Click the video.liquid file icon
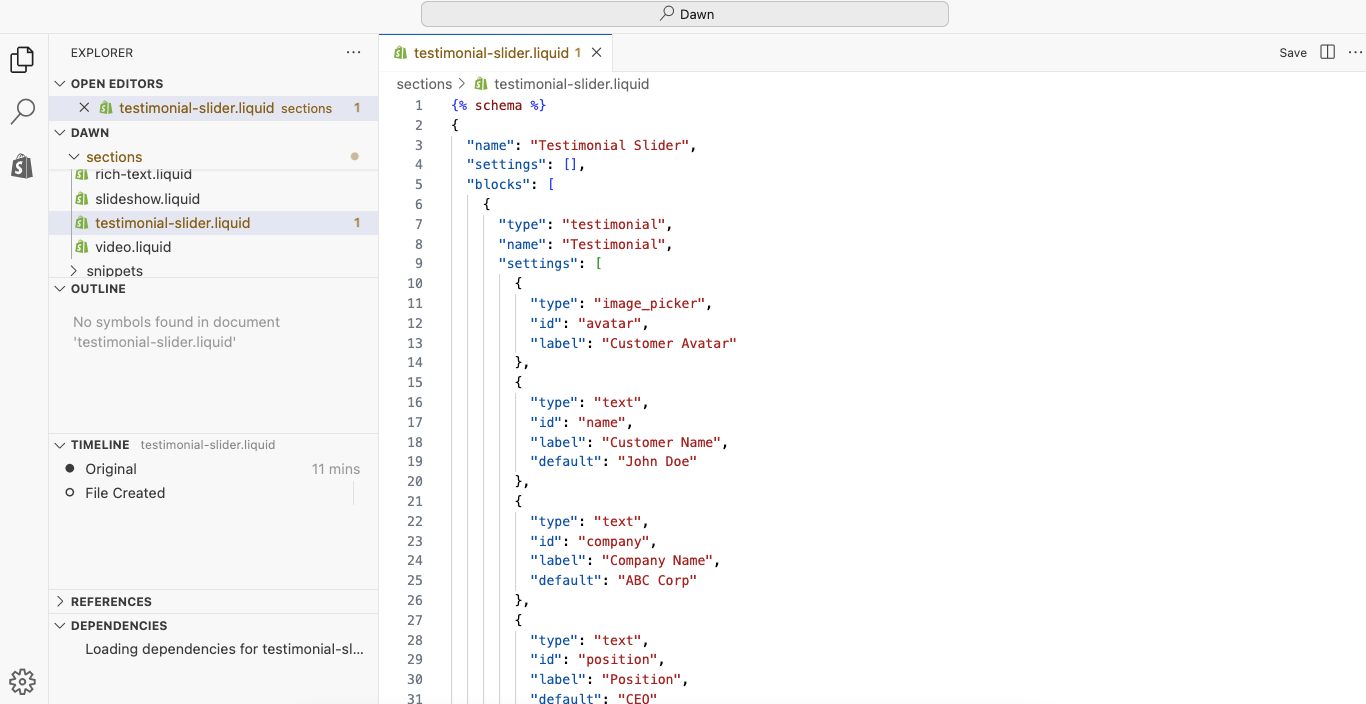The image size is (1366, 704). click(x=82, y=247)
